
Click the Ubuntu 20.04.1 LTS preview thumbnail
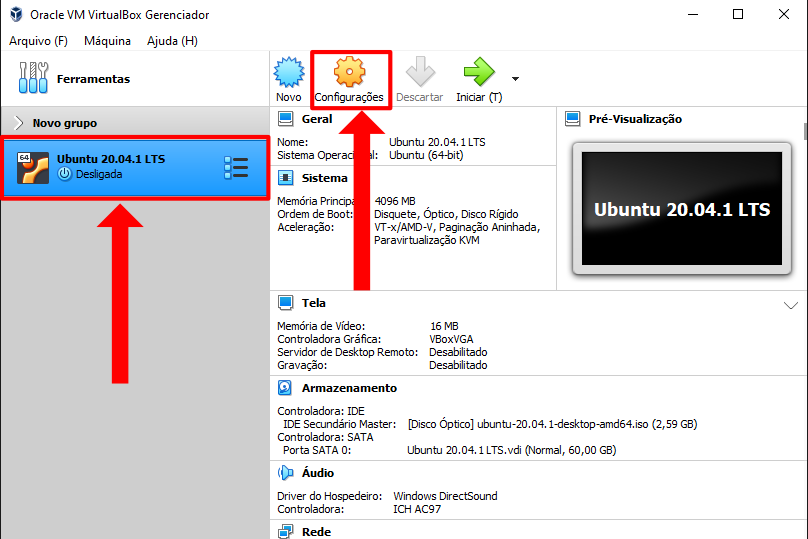682,209
